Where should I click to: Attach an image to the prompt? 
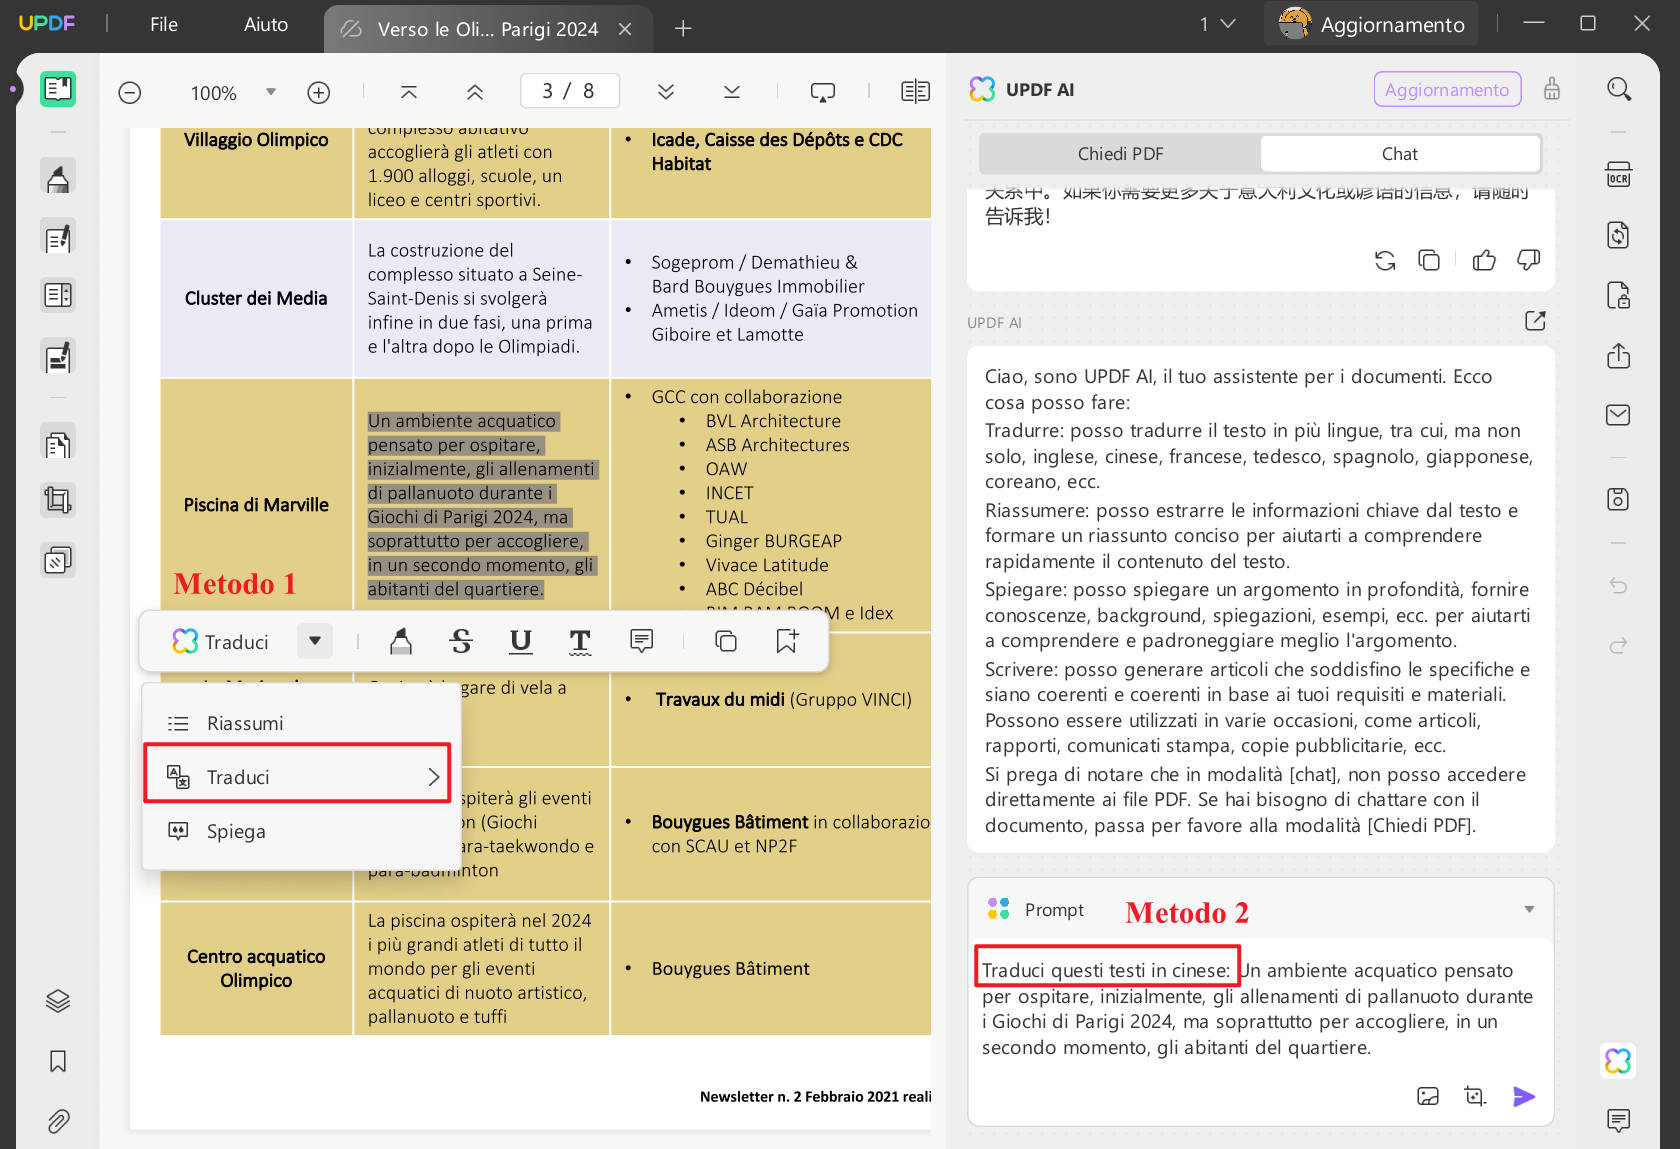[1428, 1097]
